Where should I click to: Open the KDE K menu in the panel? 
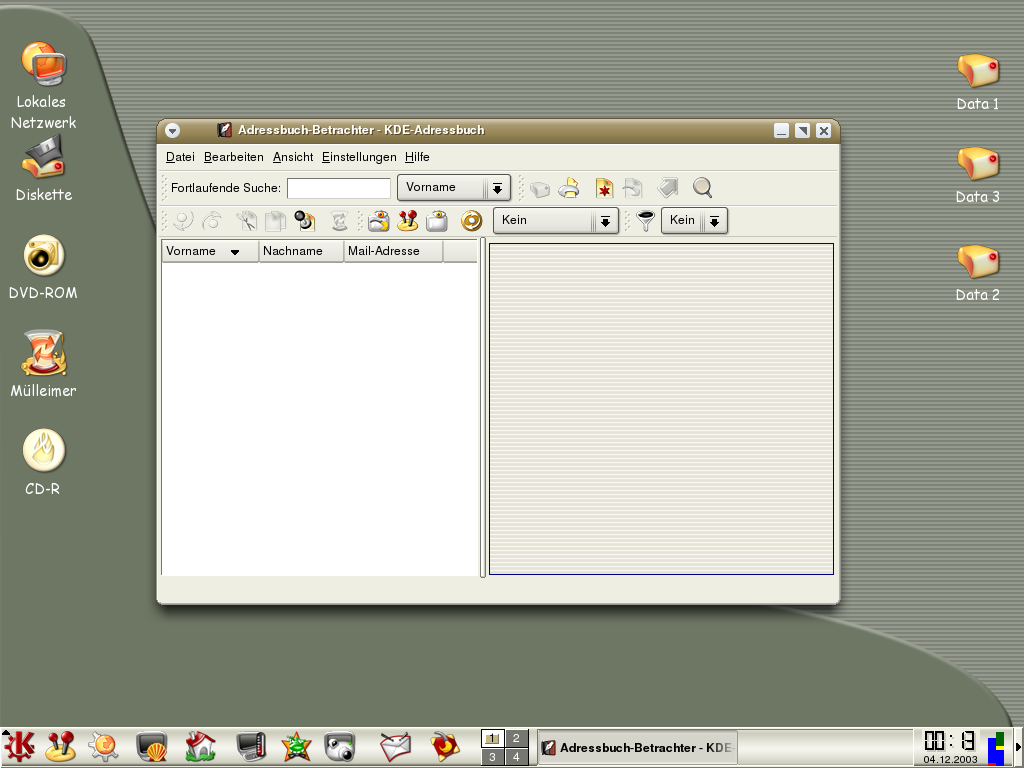[20, 746]
